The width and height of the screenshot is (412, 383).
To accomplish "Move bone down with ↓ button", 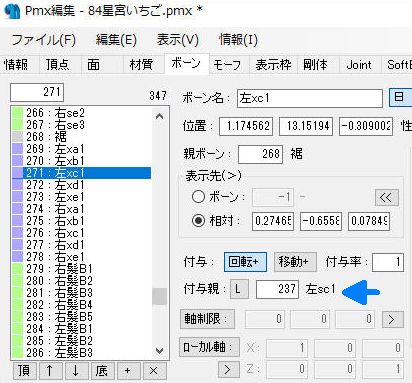I will coord(76,371).
